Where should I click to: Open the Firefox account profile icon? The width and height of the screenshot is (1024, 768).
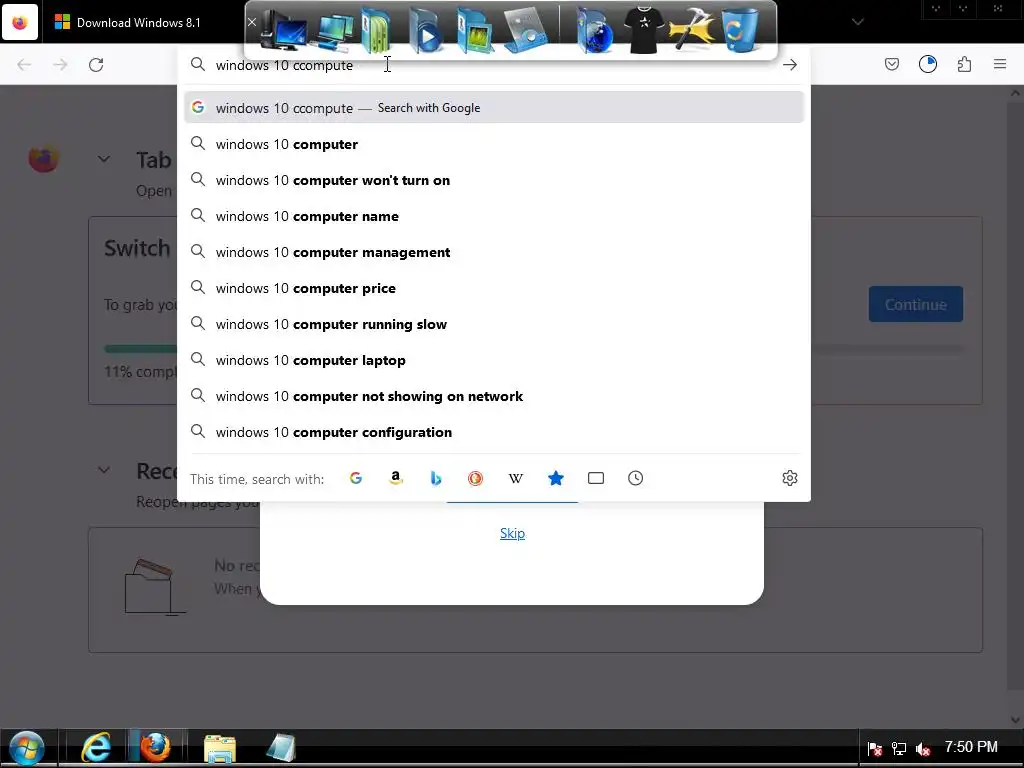928,64
